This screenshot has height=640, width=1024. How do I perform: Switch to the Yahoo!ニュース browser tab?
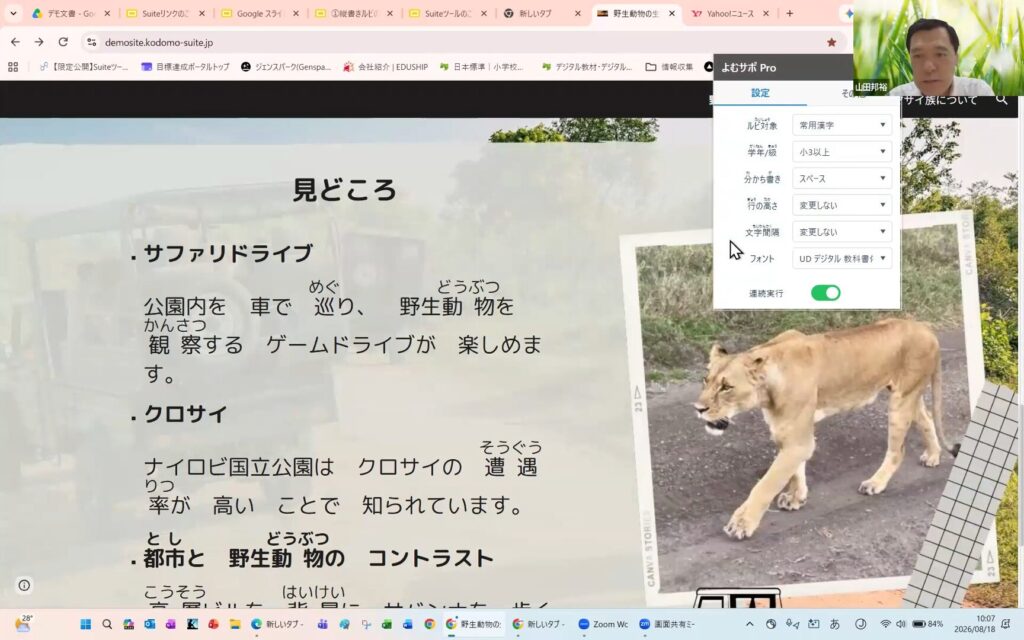729,13
